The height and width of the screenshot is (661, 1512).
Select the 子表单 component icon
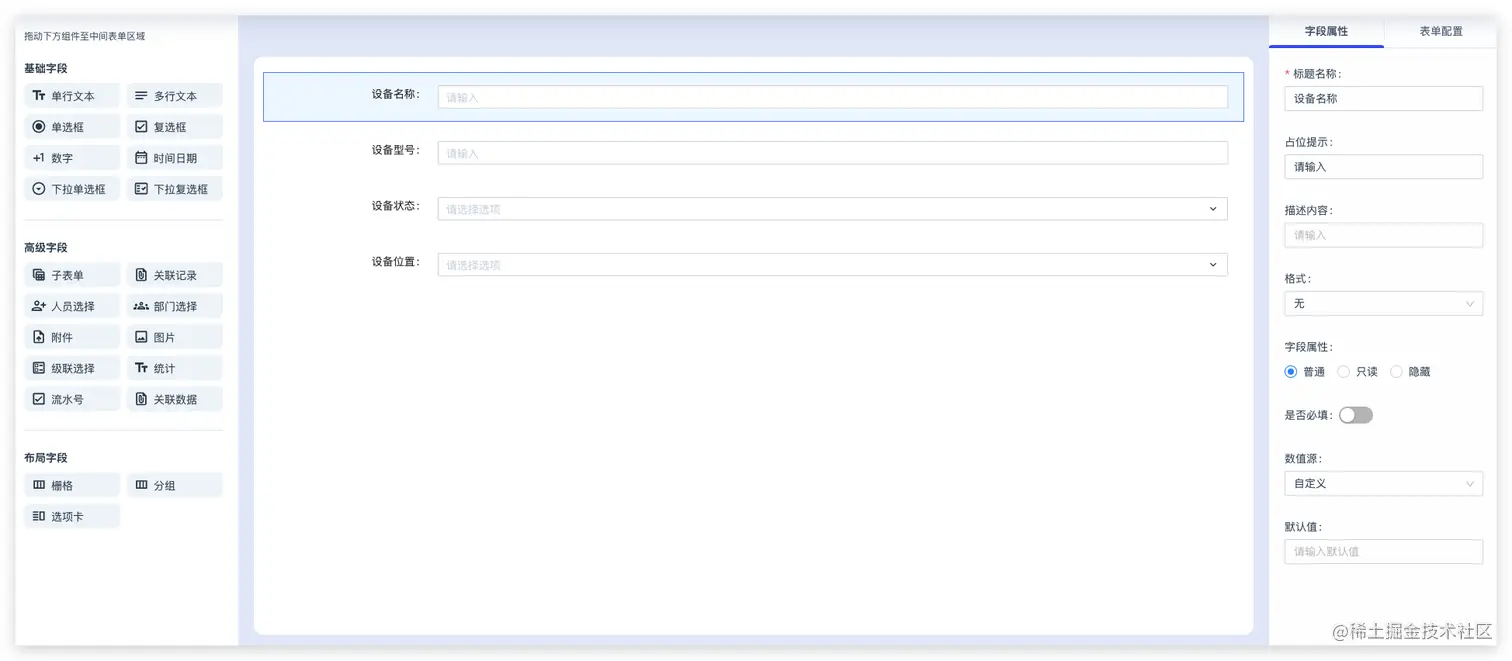[39, 275]
